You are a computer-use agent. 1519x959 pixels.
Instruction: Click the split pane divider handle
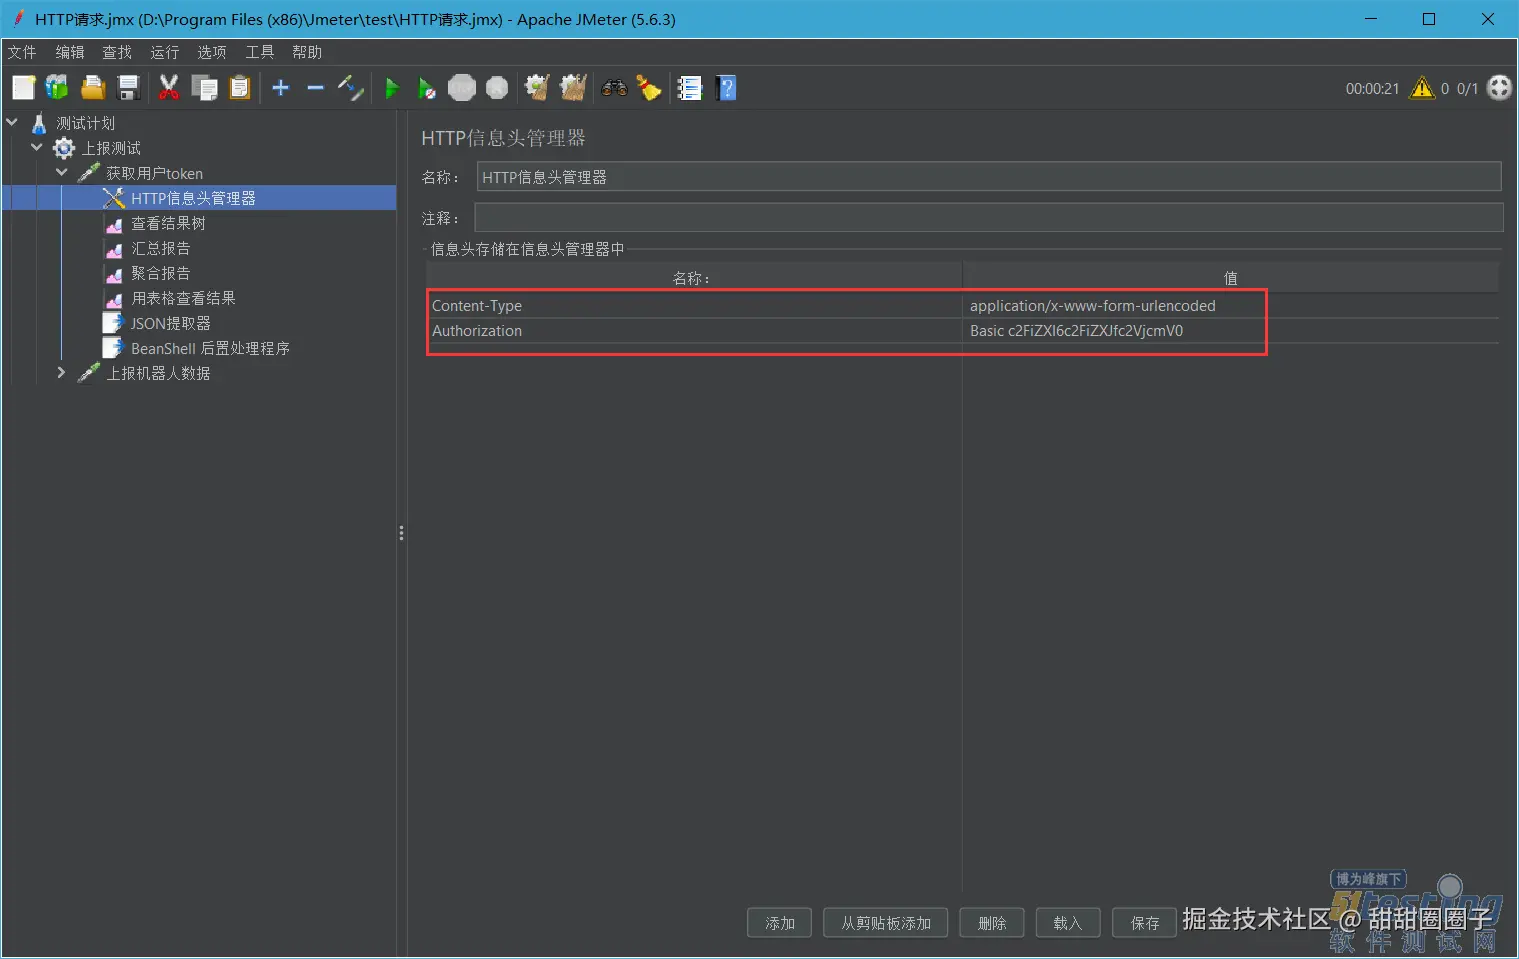pos(401,533)
